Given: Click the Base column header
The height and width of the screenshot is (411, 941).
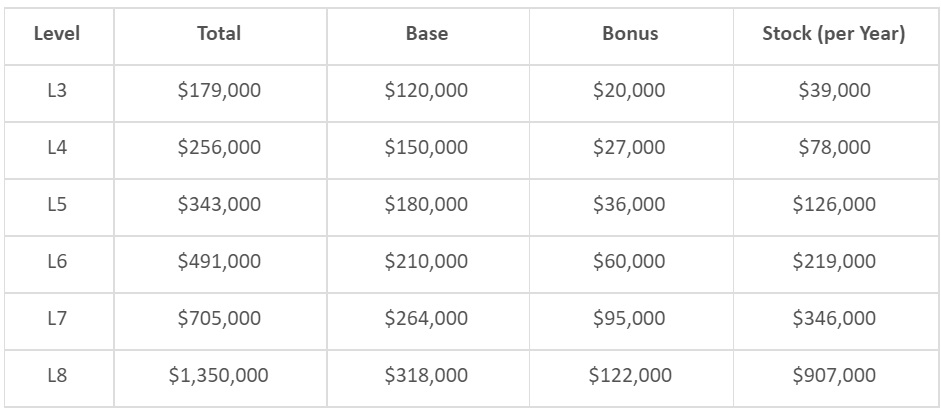Looking at the screenshot, I should (426, 33).
